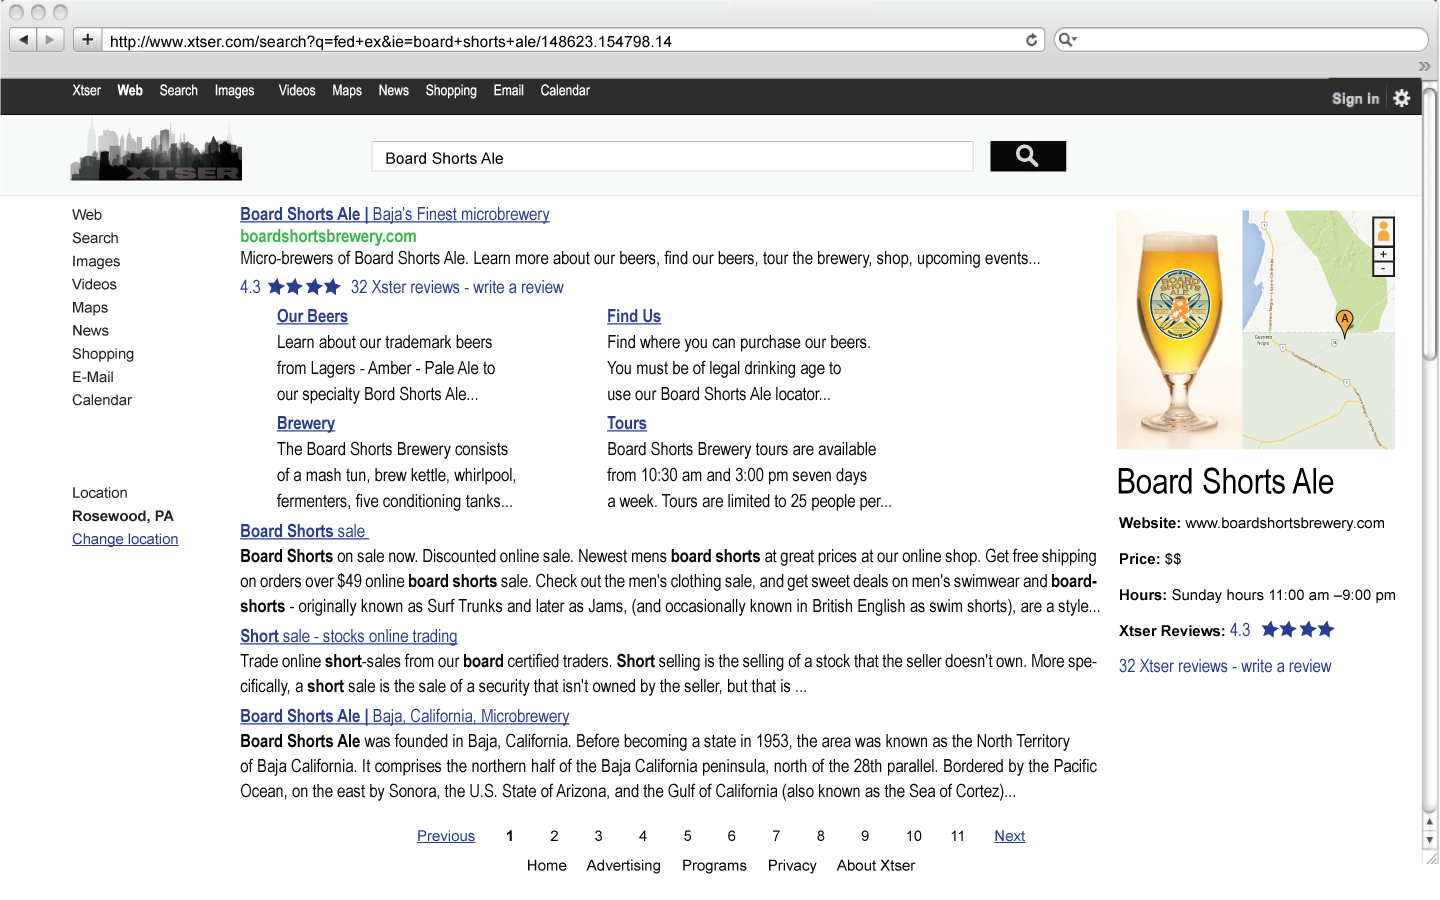Select Videos in left sidebar

(94, 284)
